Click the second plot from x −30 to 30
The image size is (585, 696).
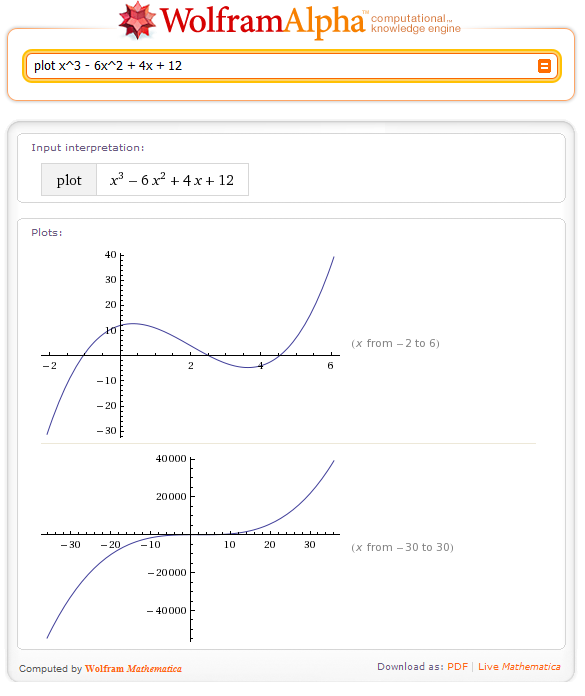pos(190,549)
